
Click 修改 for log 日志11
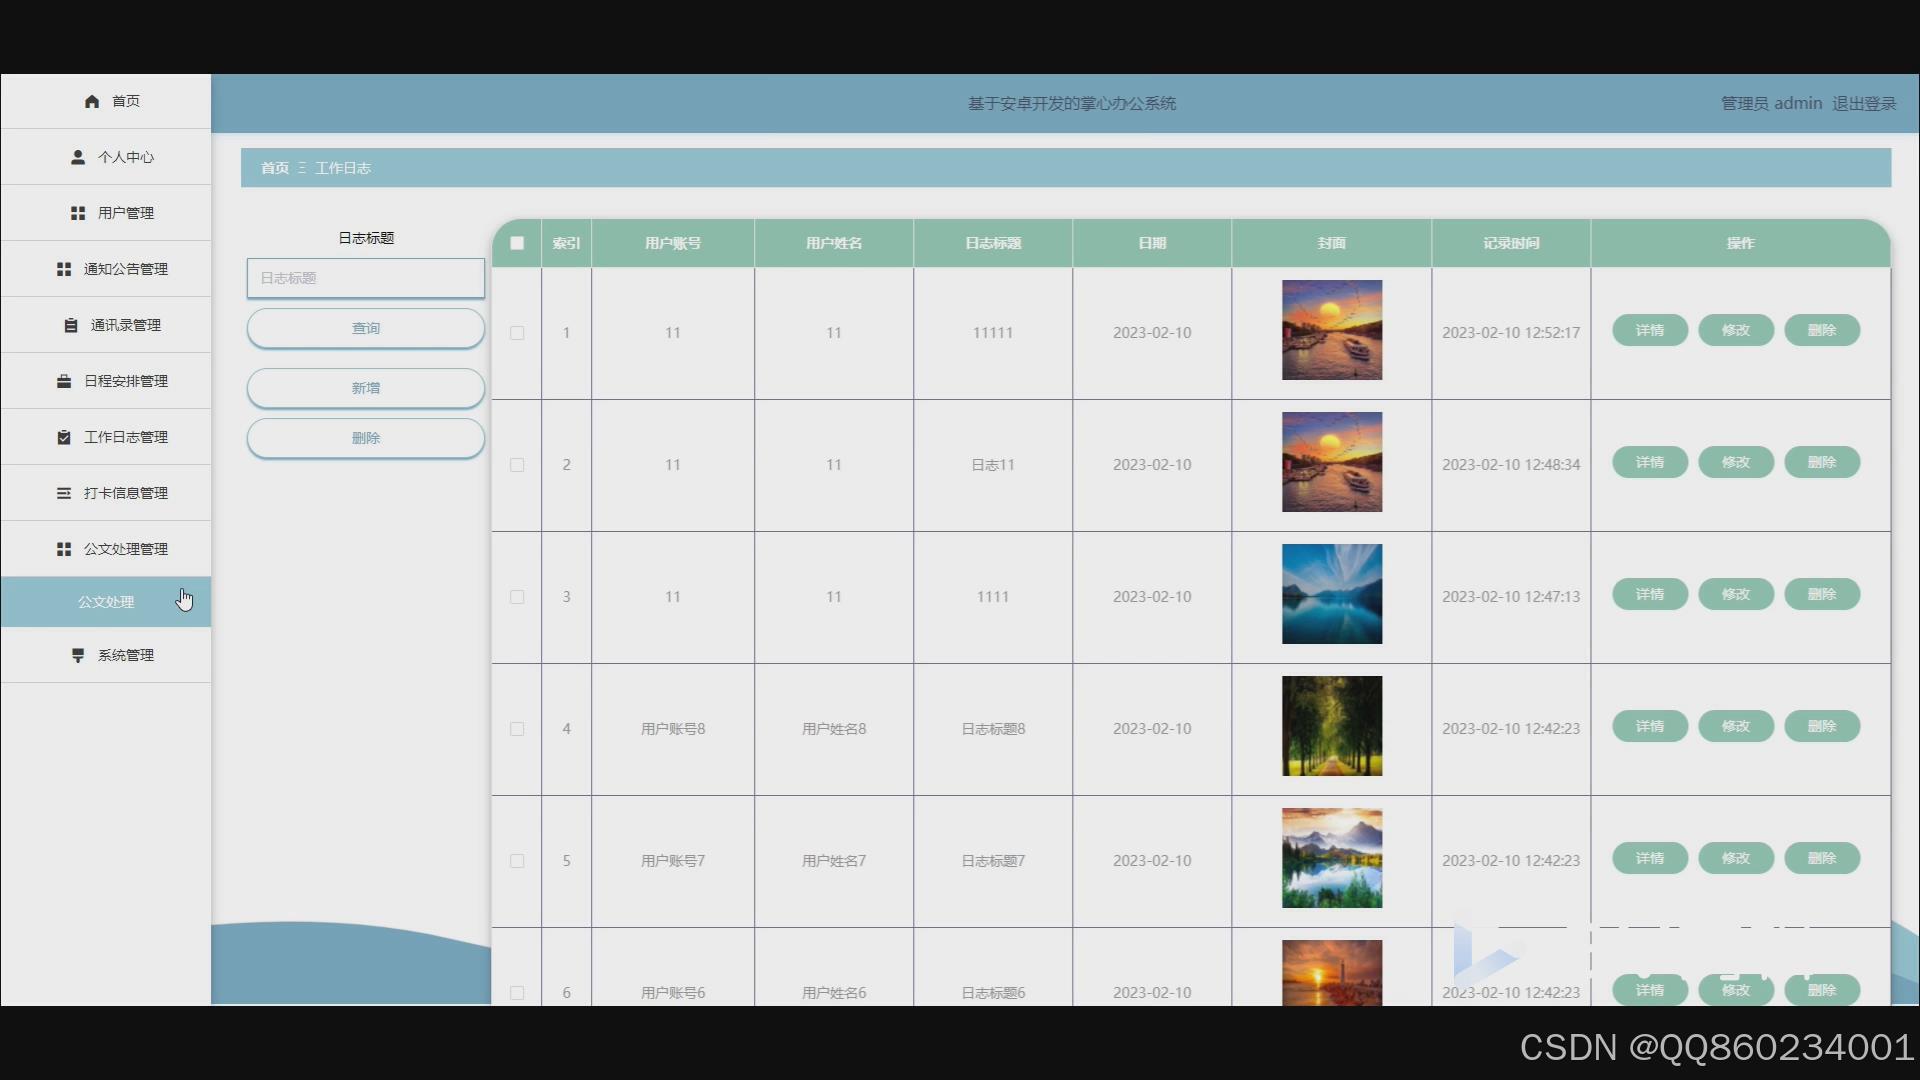[1736, 462]
